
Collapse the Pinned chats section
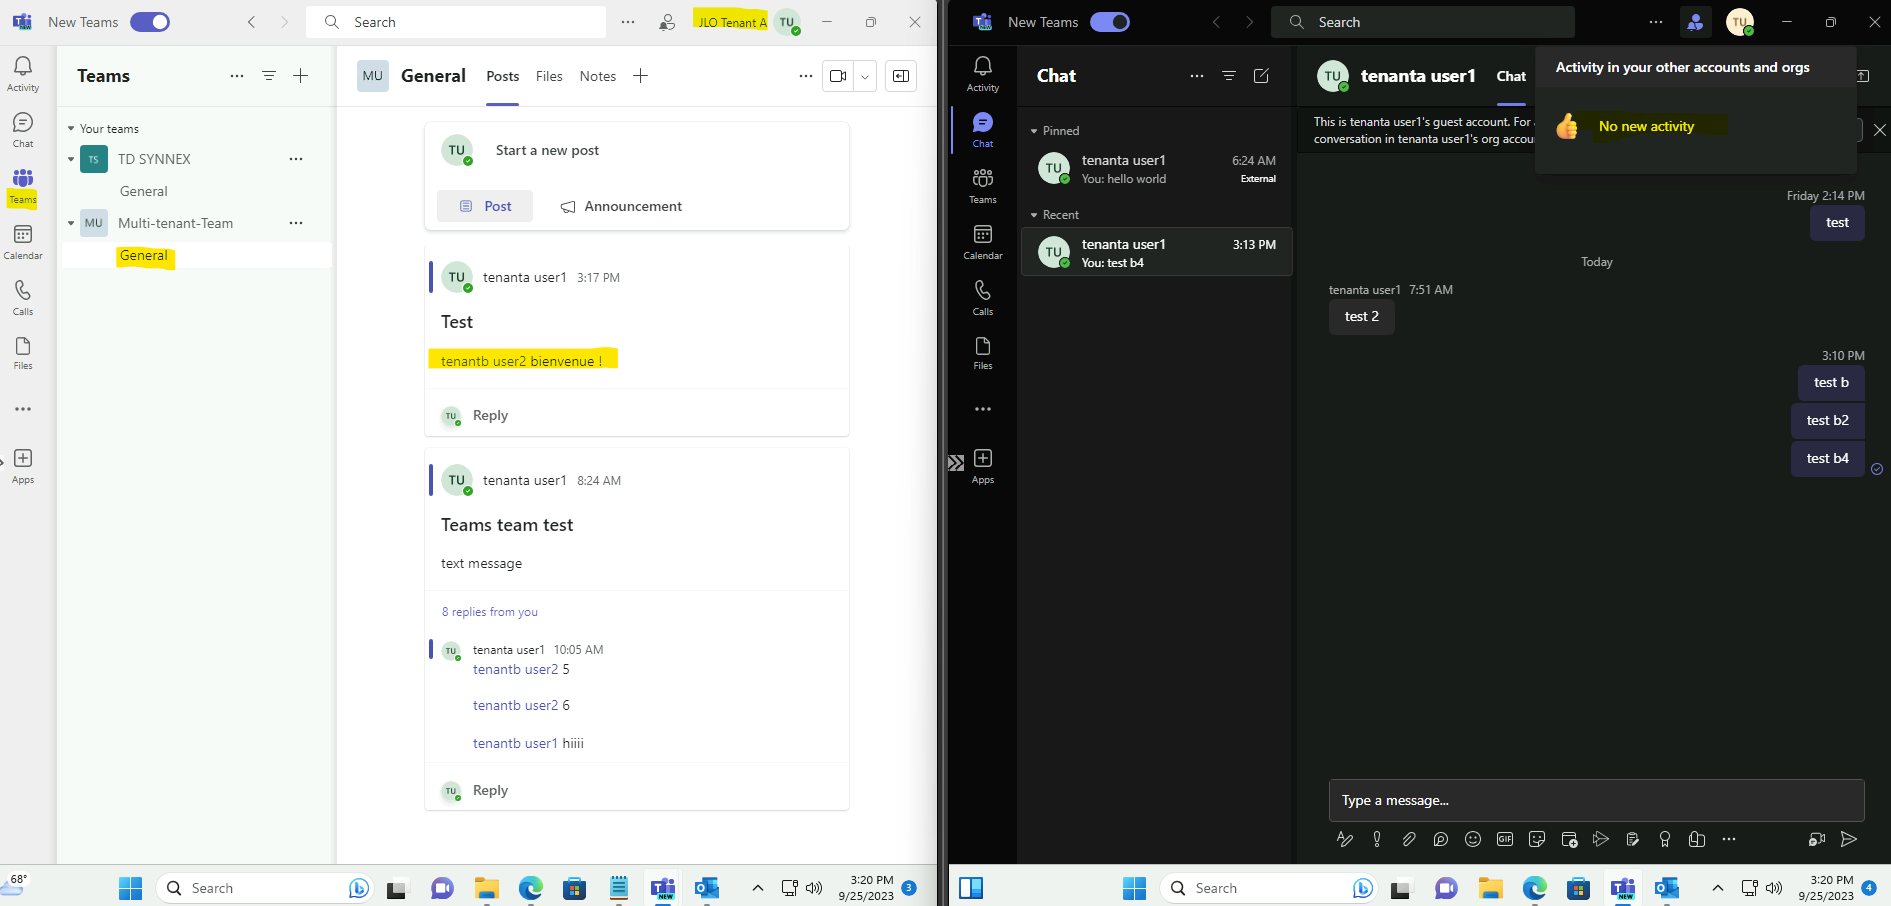click(x=1034, y=131)
